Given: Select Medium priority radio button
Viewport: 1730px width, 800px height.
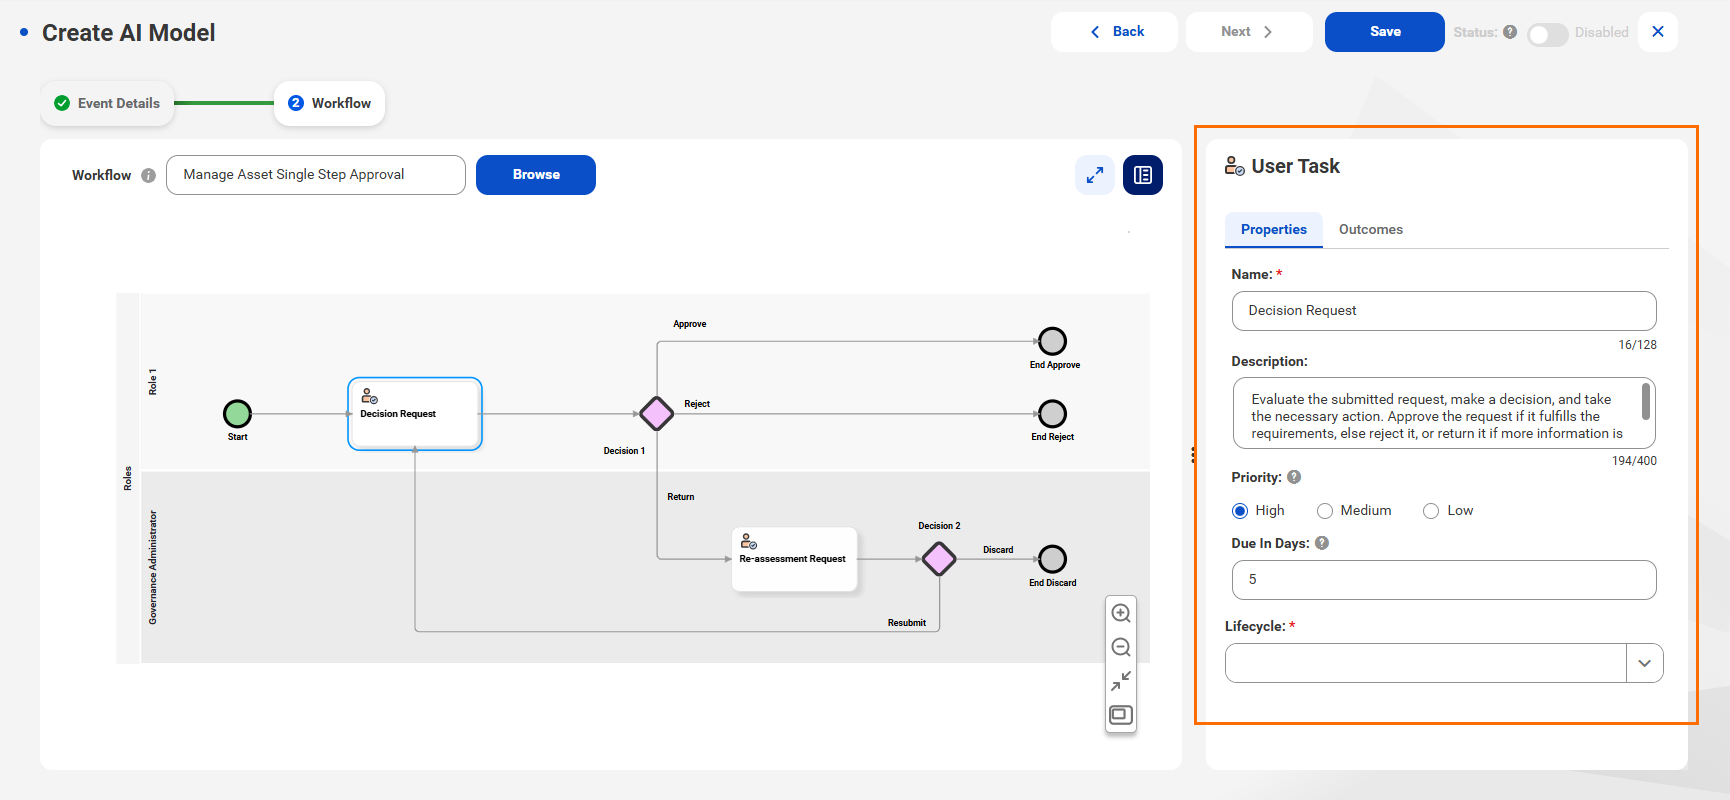Looking at the screenshot, I should click(1325, 511).
